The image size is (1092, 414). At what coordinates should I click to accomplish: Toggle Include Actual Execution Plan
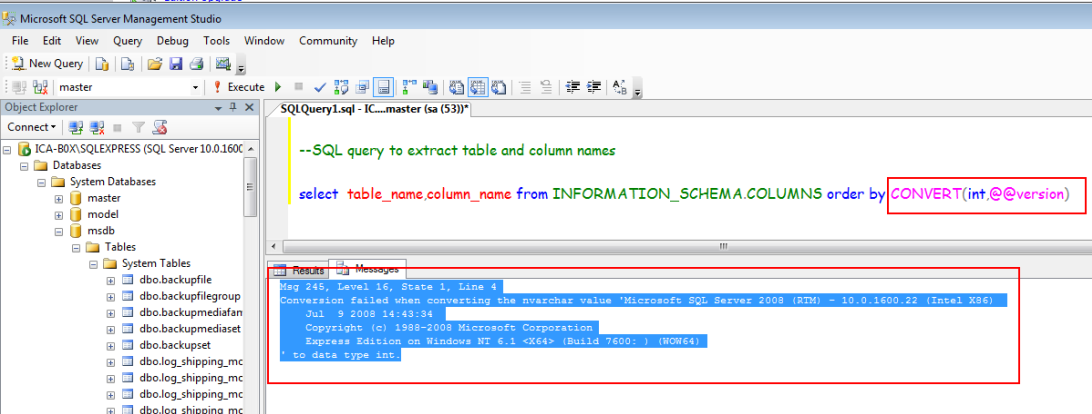coord(410,87)
